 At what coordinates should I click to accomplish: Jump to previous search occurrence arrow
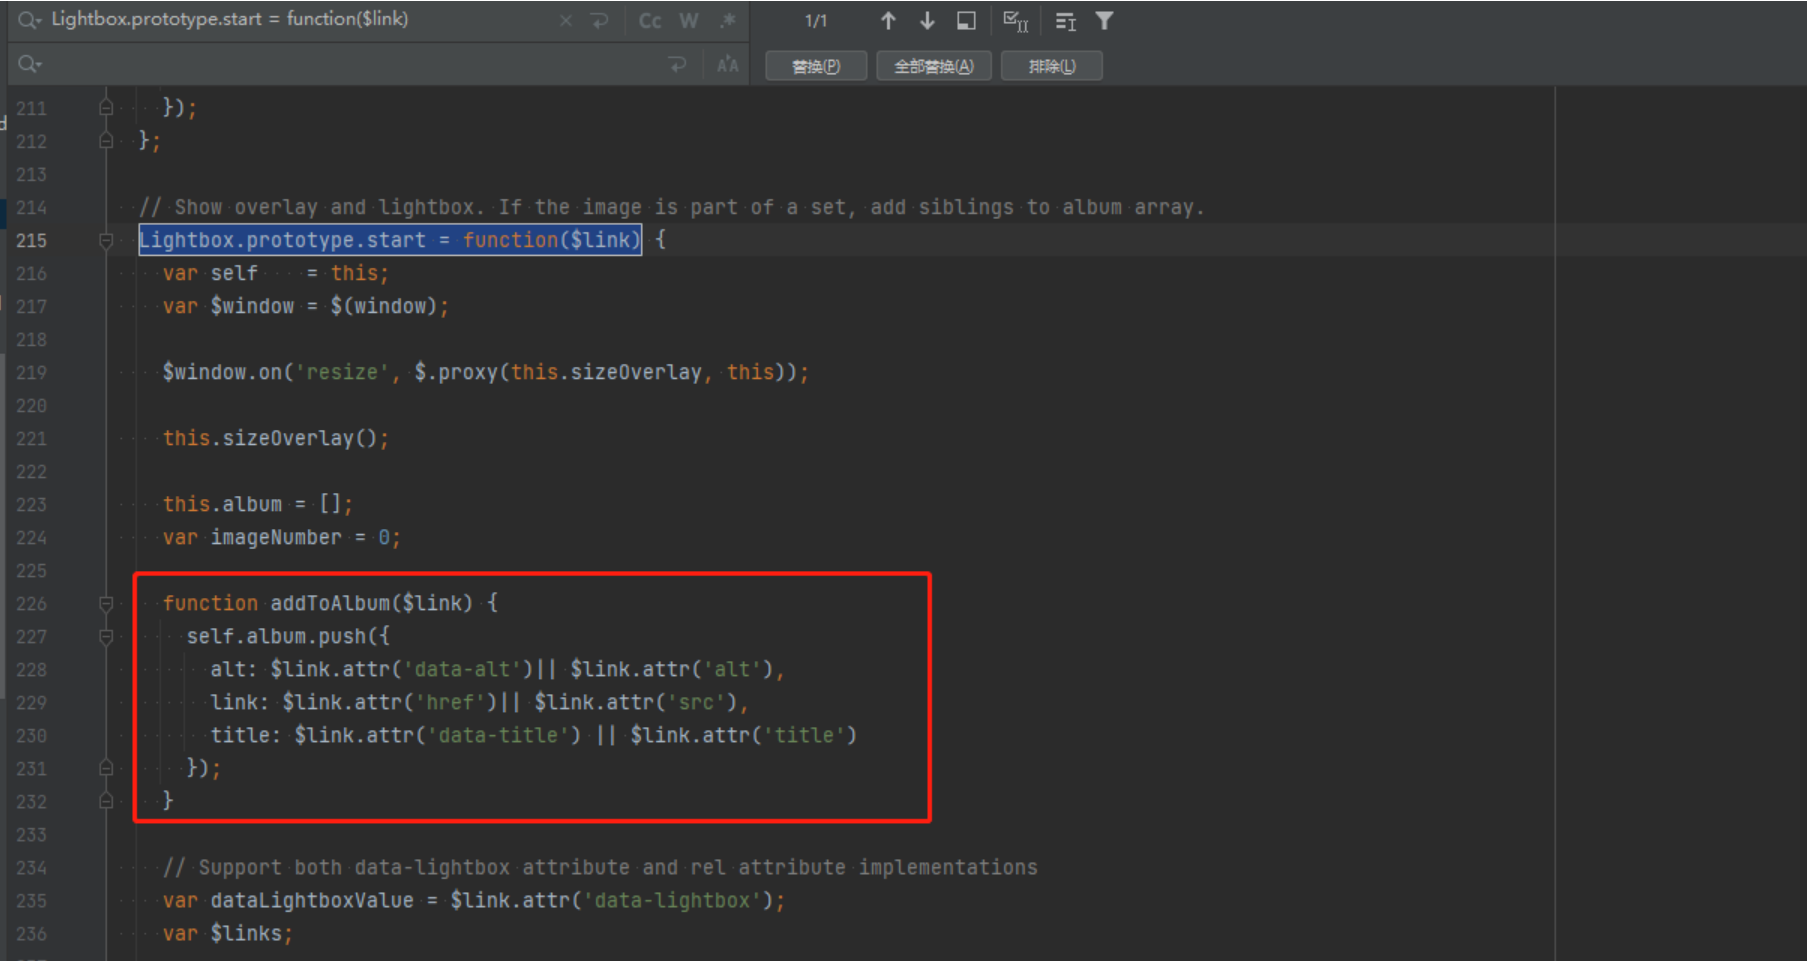tap(887, 21)
